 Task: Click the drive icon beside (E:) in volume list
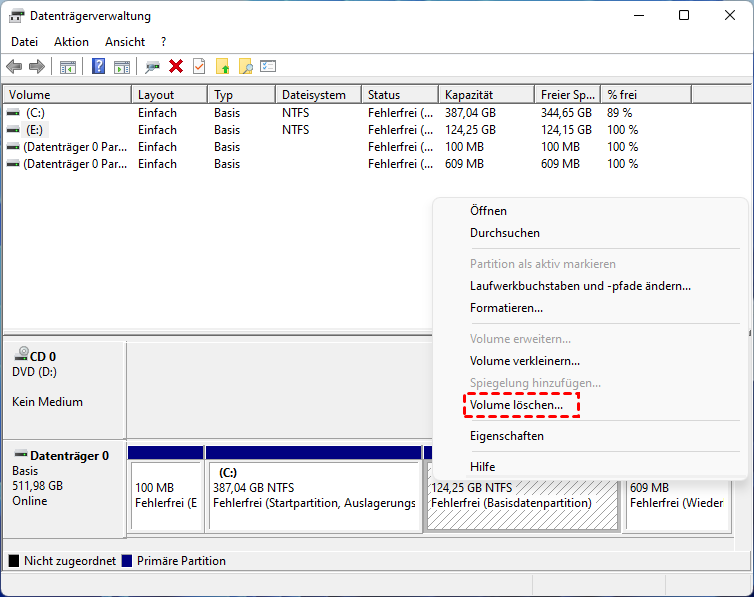pyautogui.click(x=13, y=130)
